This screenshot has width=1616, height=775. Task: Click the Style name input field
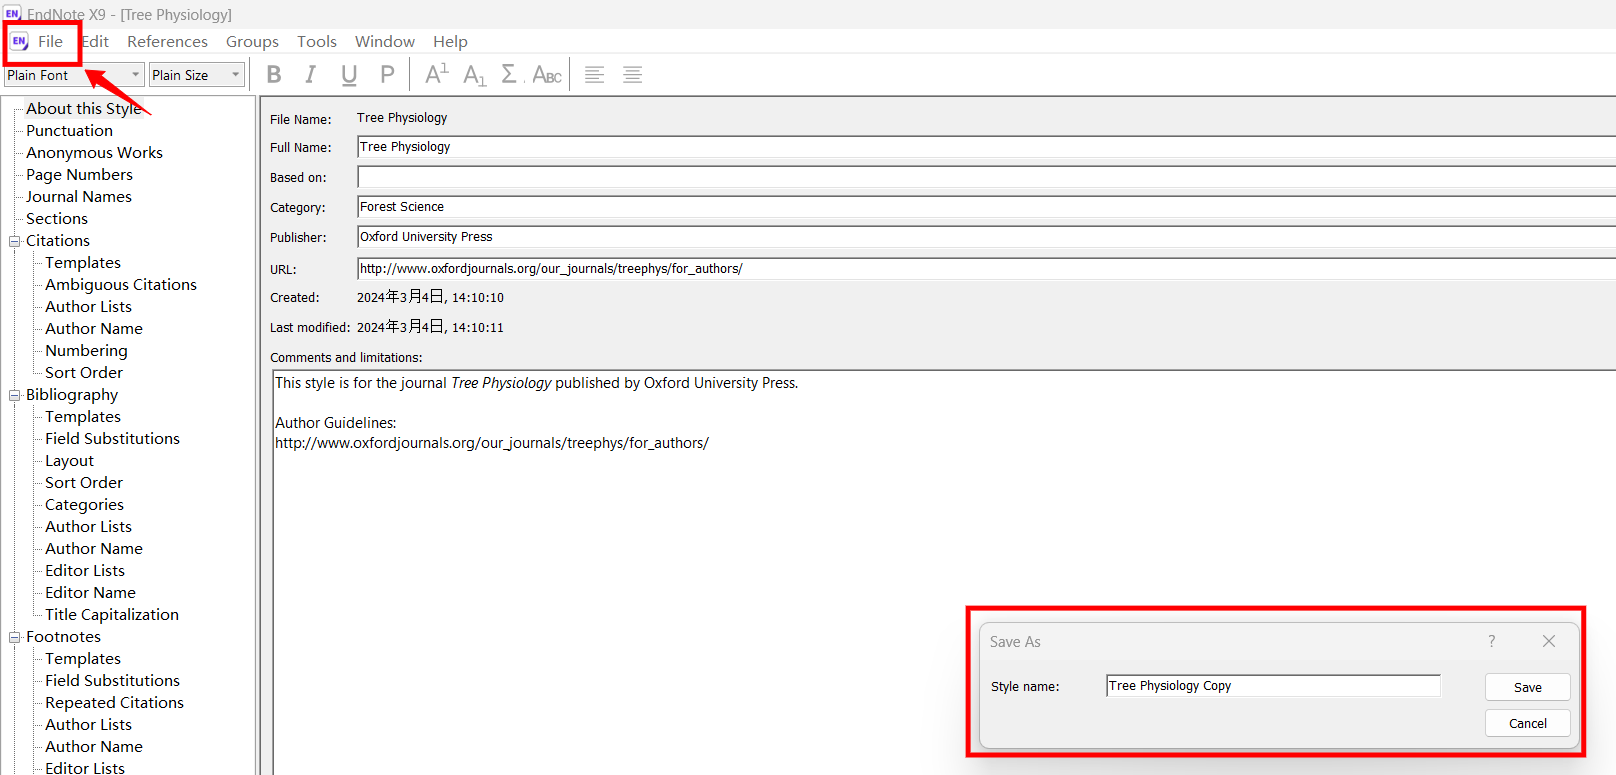[x=1273, y=686]
